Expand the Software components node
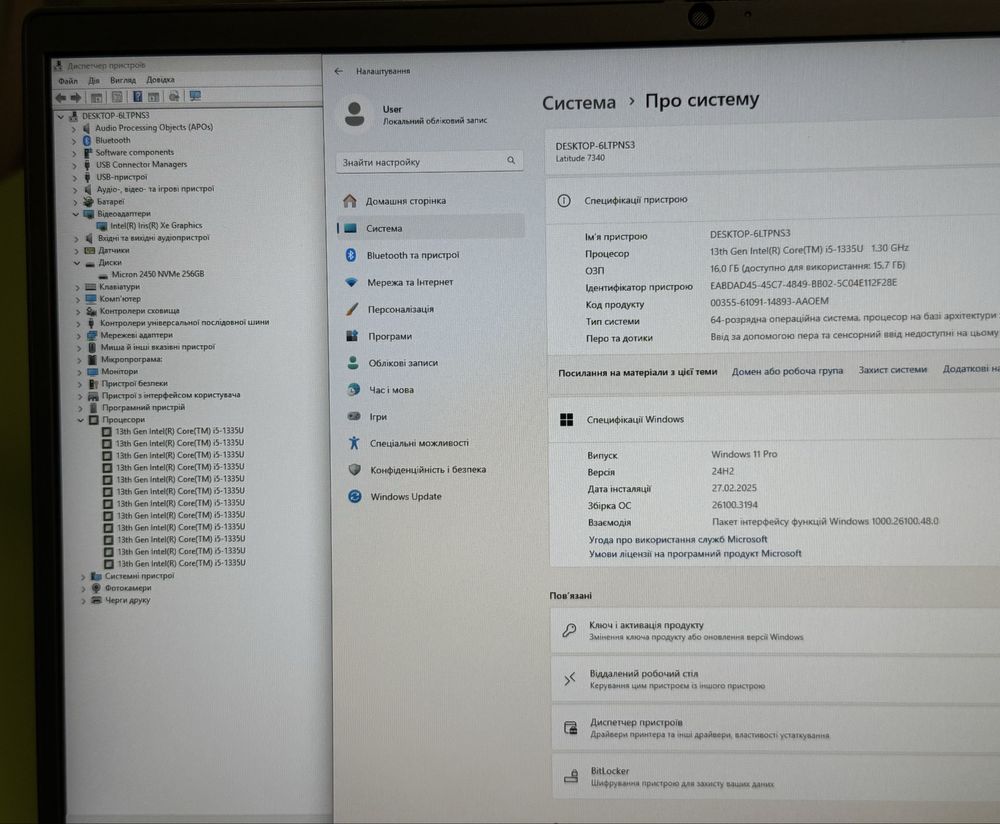Screen dimensions: 1000x824 point(74,153)
